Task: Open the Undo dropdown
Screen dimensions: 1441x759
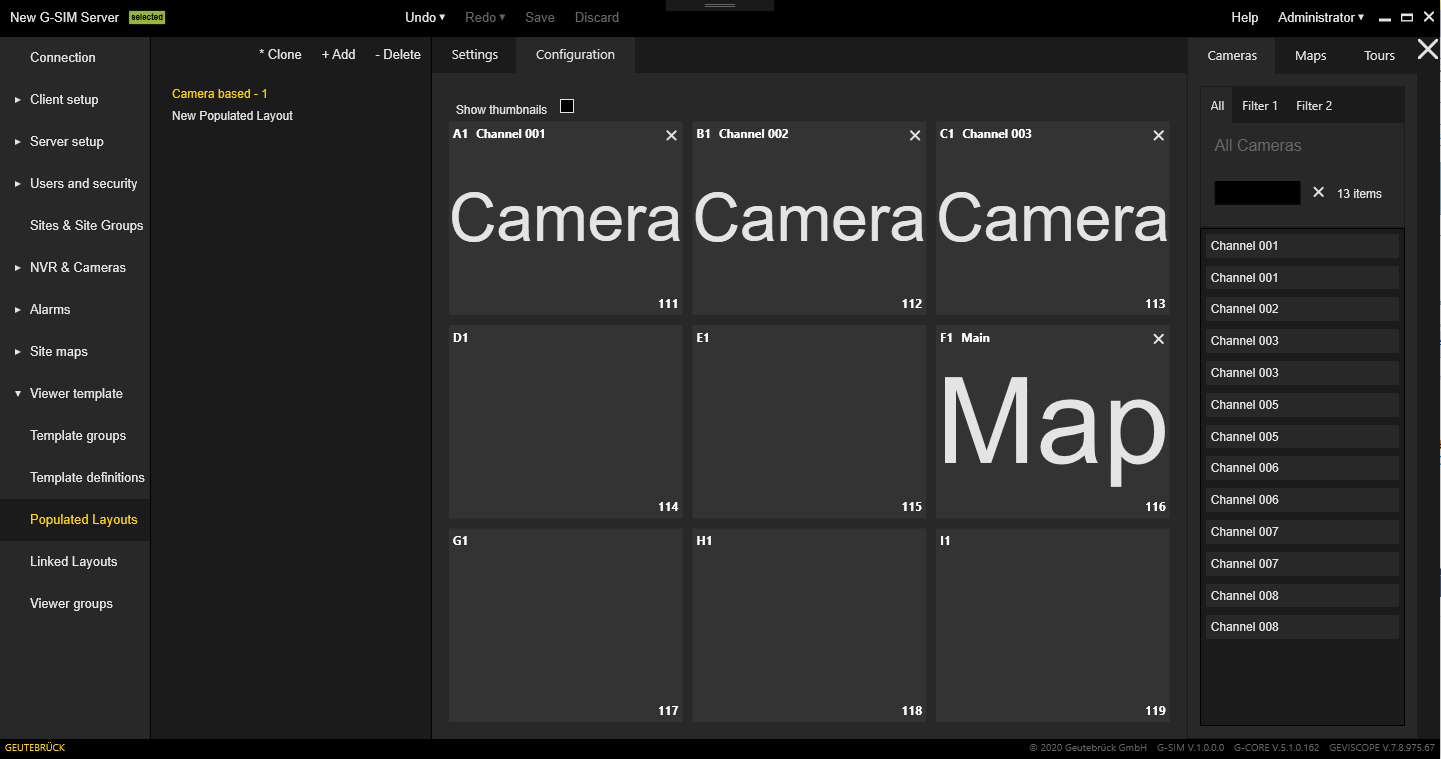Action: [x=425, y=18]
